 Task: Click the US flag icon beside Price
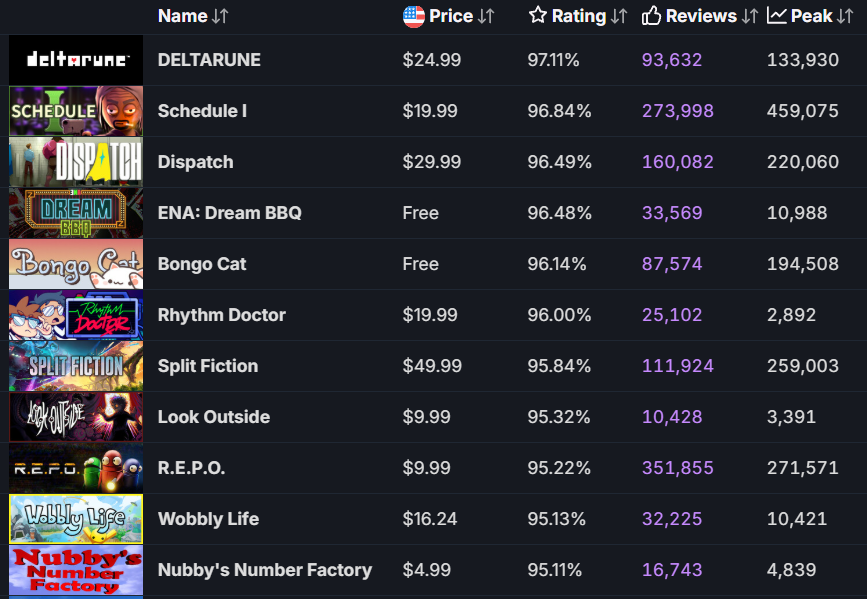pos(413,16)
